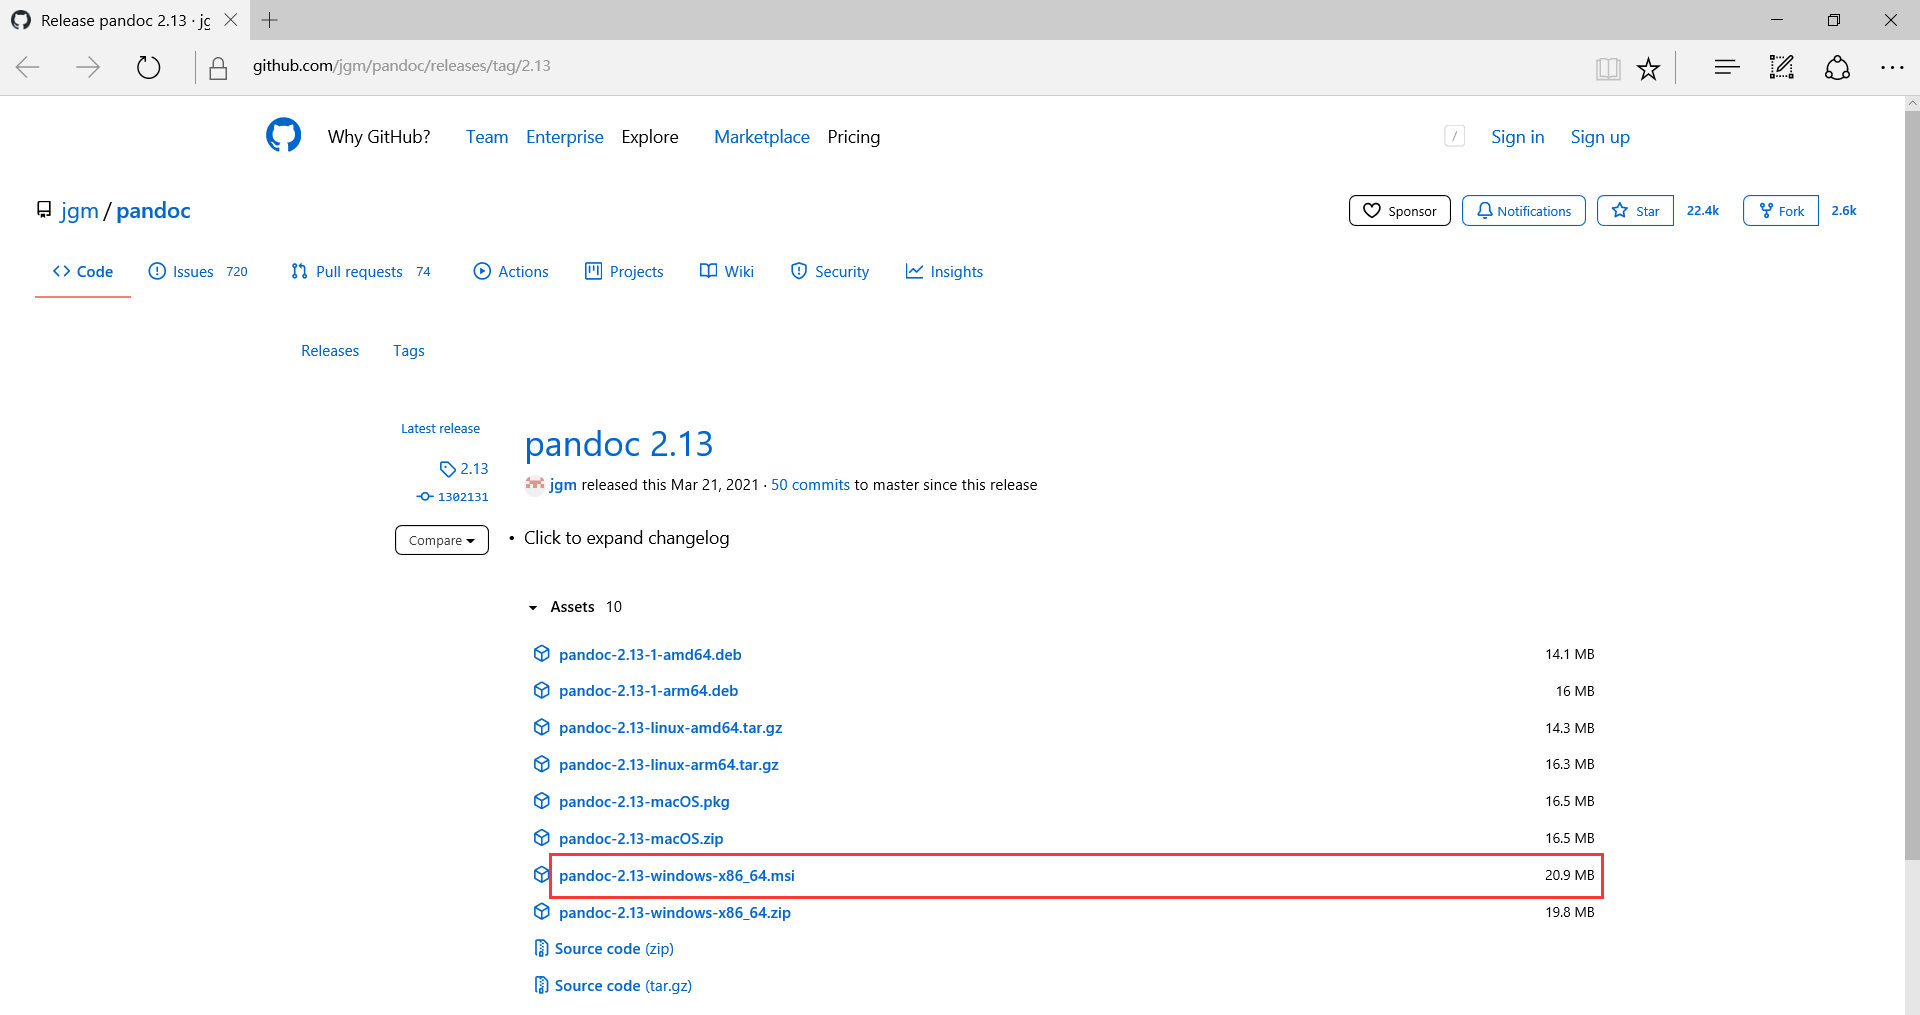
Task: Close the Release pandoc 2.13 tab
Action: [231, 20]
